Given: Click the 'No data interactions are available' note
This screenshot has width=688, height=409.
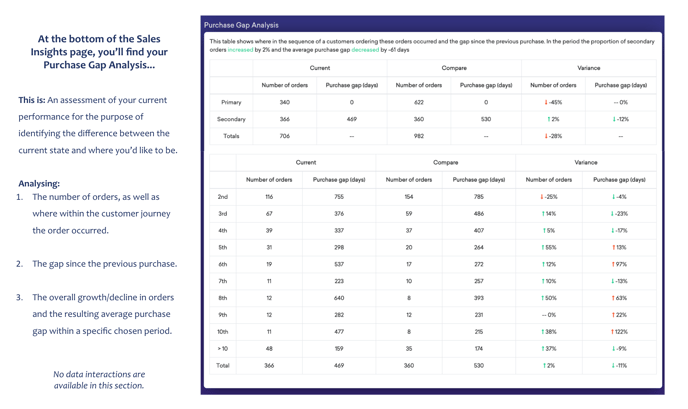Looking at the screenshot, I should pyautogui.click(x=98, y=380).
